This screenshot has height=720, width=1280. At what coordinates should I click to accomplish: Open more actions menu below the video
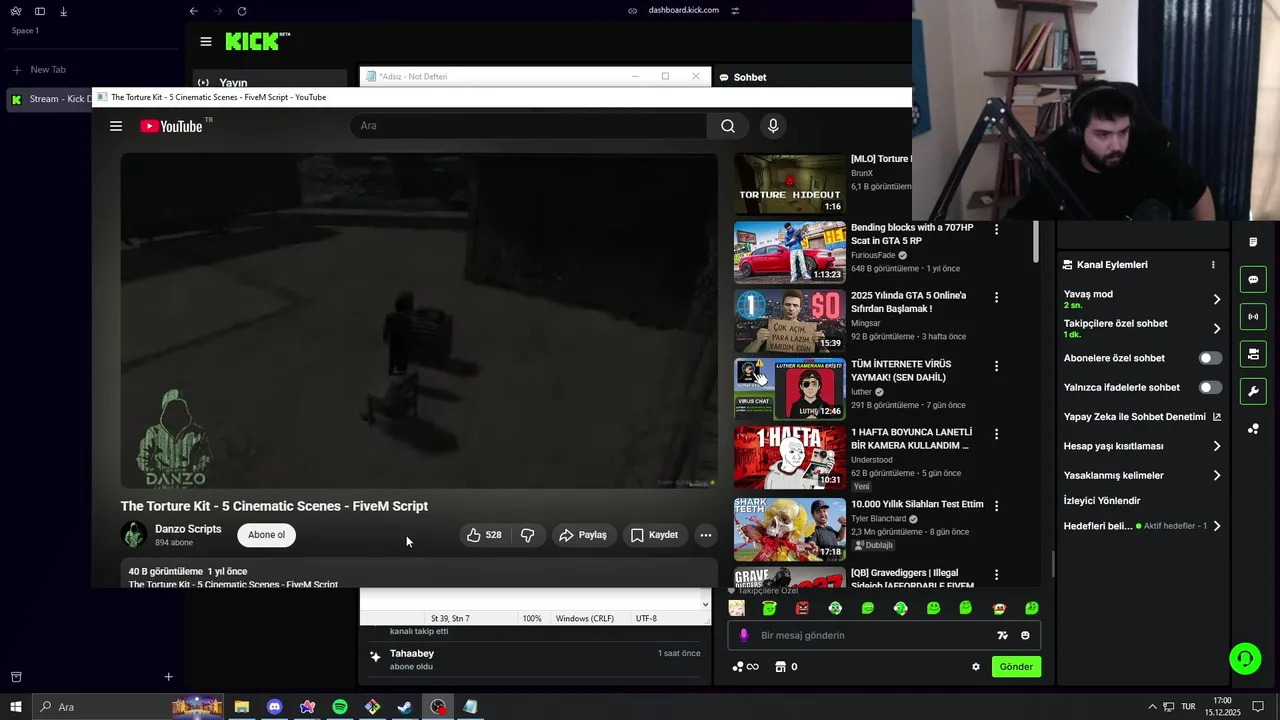[x=706, y=535]
